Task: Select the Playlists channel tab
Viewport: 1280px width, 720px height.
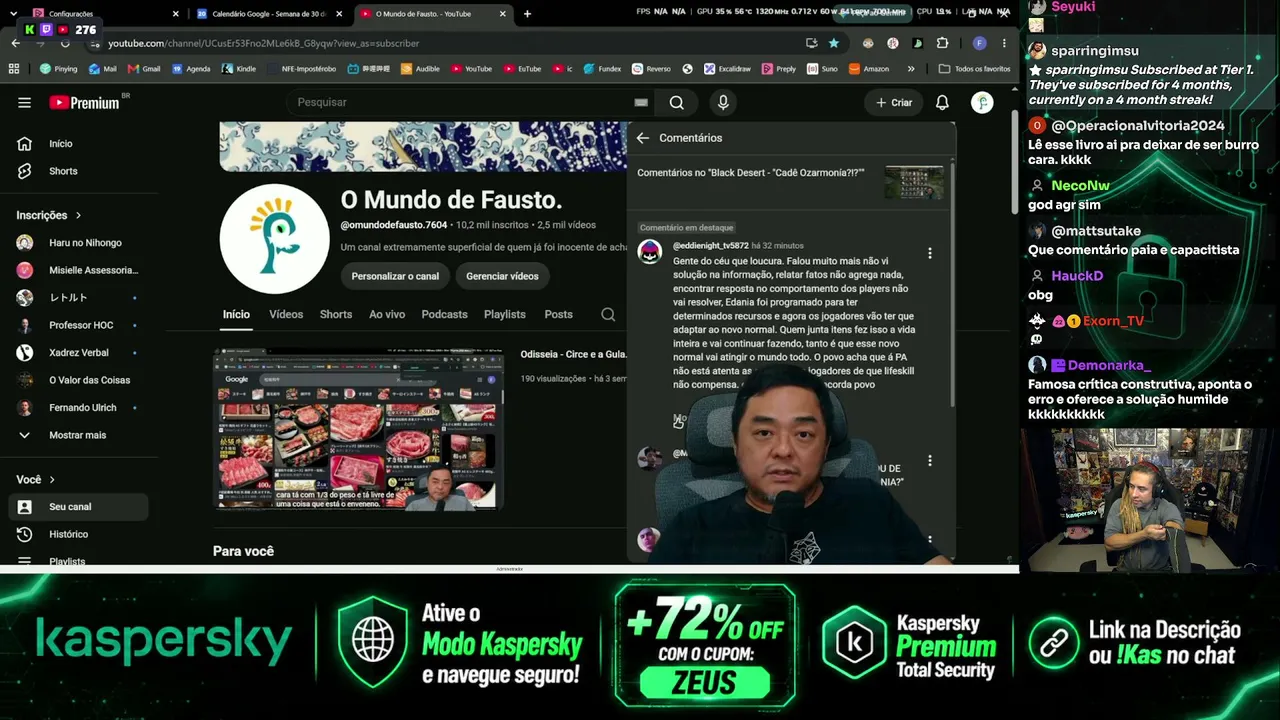Action: coord(505,314)
